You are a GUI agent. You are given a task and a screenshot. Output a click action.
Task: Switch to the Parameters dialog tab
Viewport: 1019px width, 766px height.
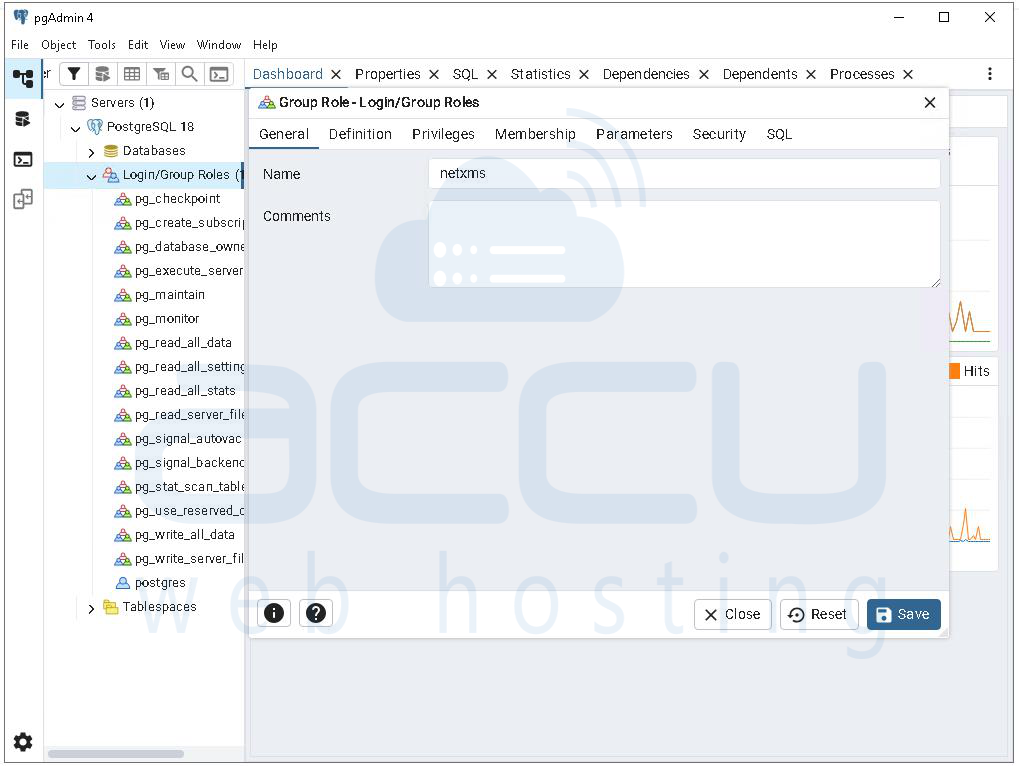[x=634, y=134]
